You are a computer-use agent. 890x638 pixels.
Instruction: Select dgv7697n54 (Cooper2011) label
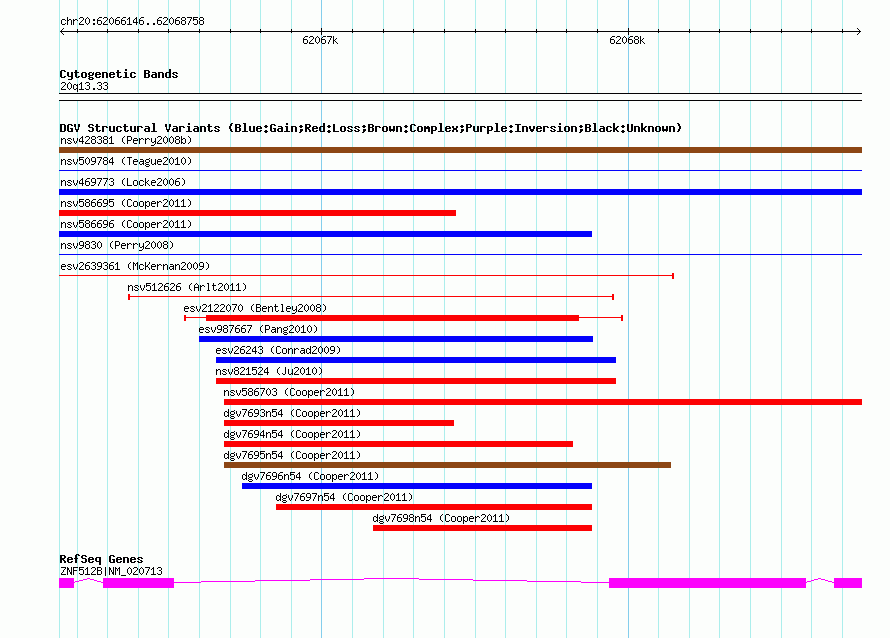345,497
